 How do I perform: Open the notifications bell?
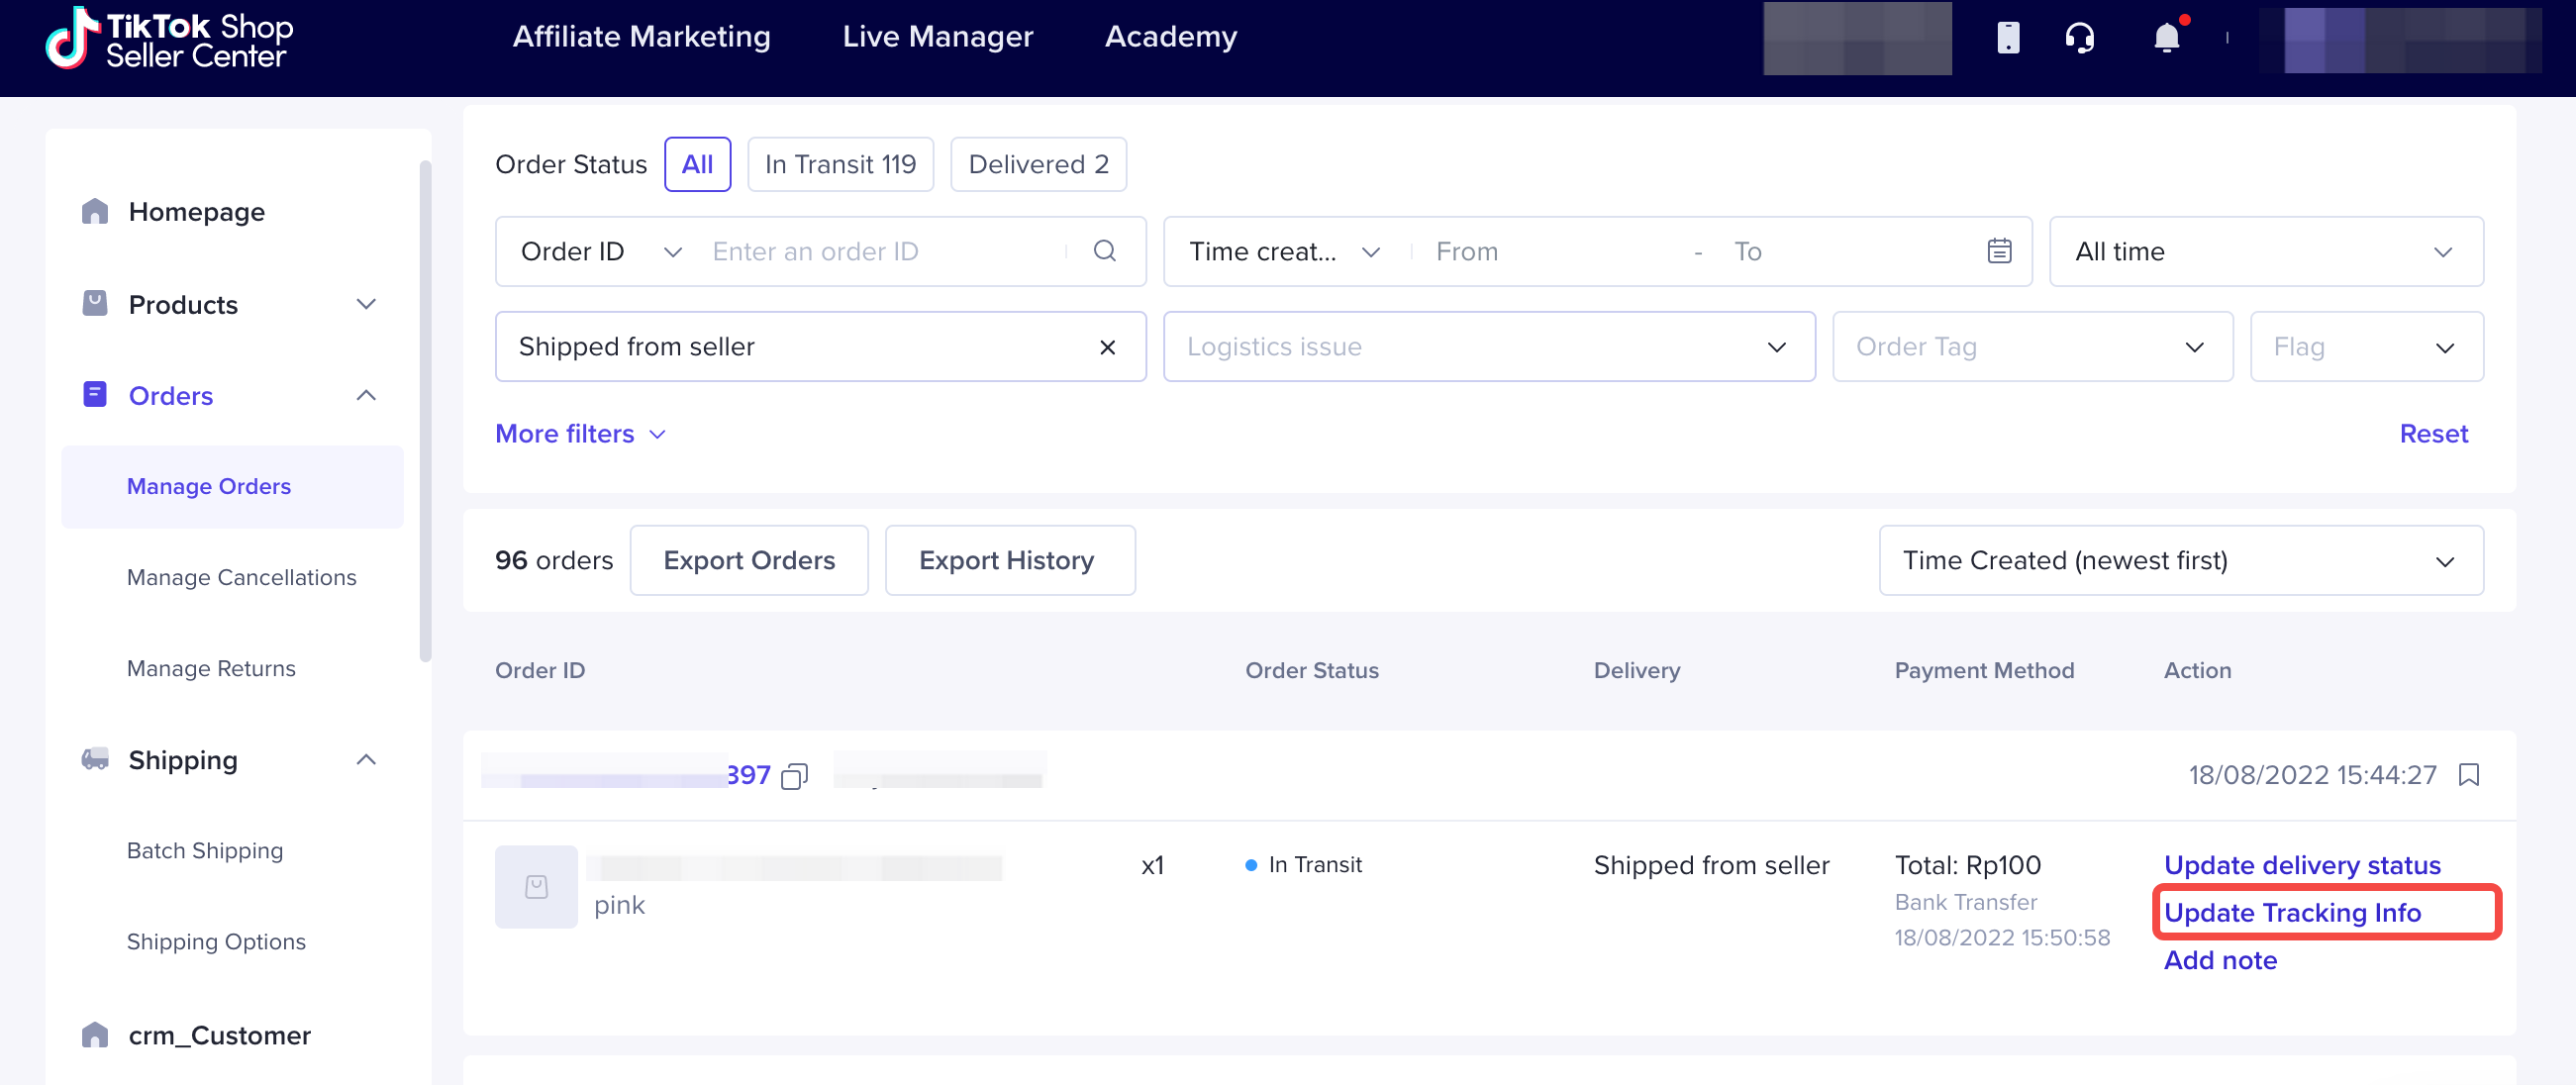[2166, 38]
